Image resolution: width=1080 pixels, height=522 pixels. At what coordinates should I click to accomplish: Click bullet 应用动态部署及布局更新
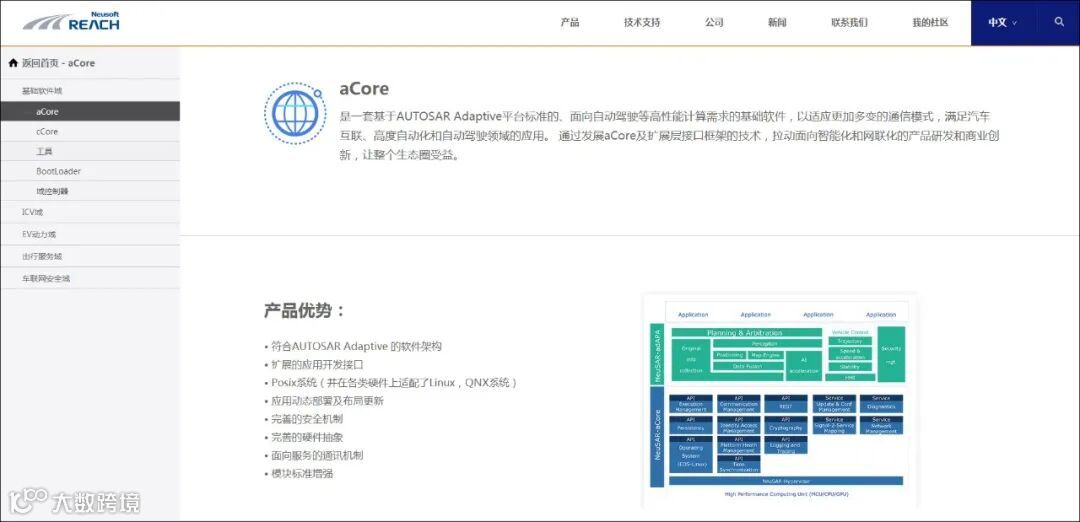point(324,401)
